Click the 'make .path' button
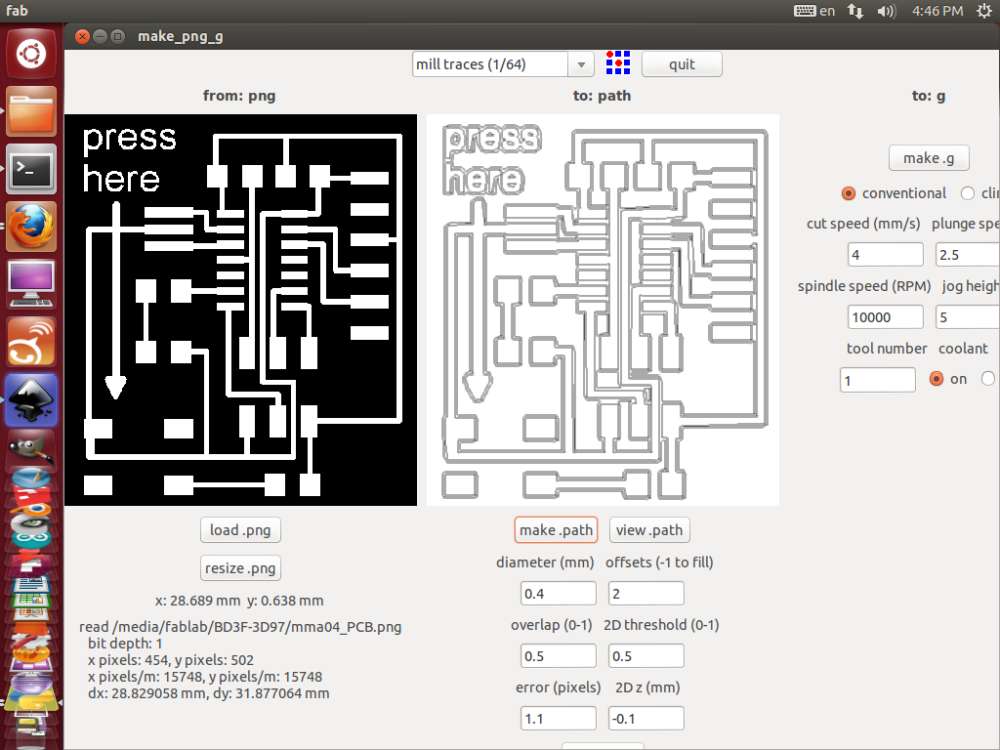 556,530
